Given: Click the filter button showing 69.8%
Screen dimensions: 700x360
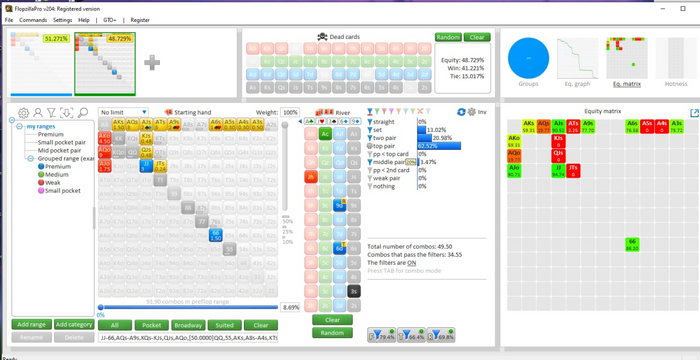Looking at the screenshot, I should point(441,335).
